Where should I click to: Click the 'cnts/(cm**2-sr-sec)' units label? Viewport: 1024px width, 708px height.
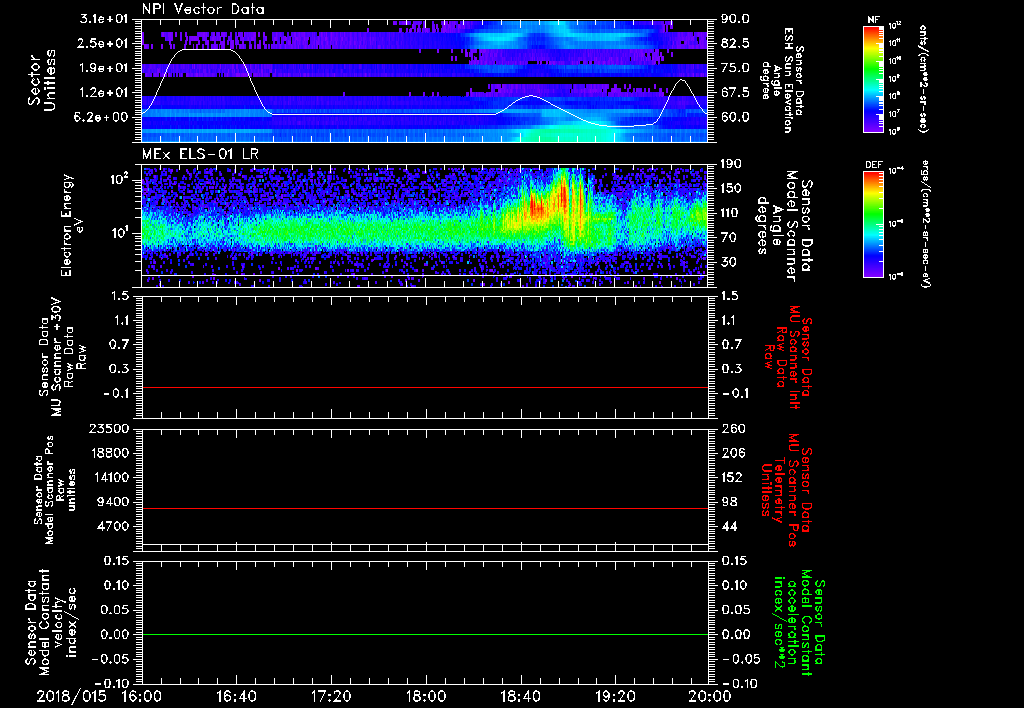[924, 78]
